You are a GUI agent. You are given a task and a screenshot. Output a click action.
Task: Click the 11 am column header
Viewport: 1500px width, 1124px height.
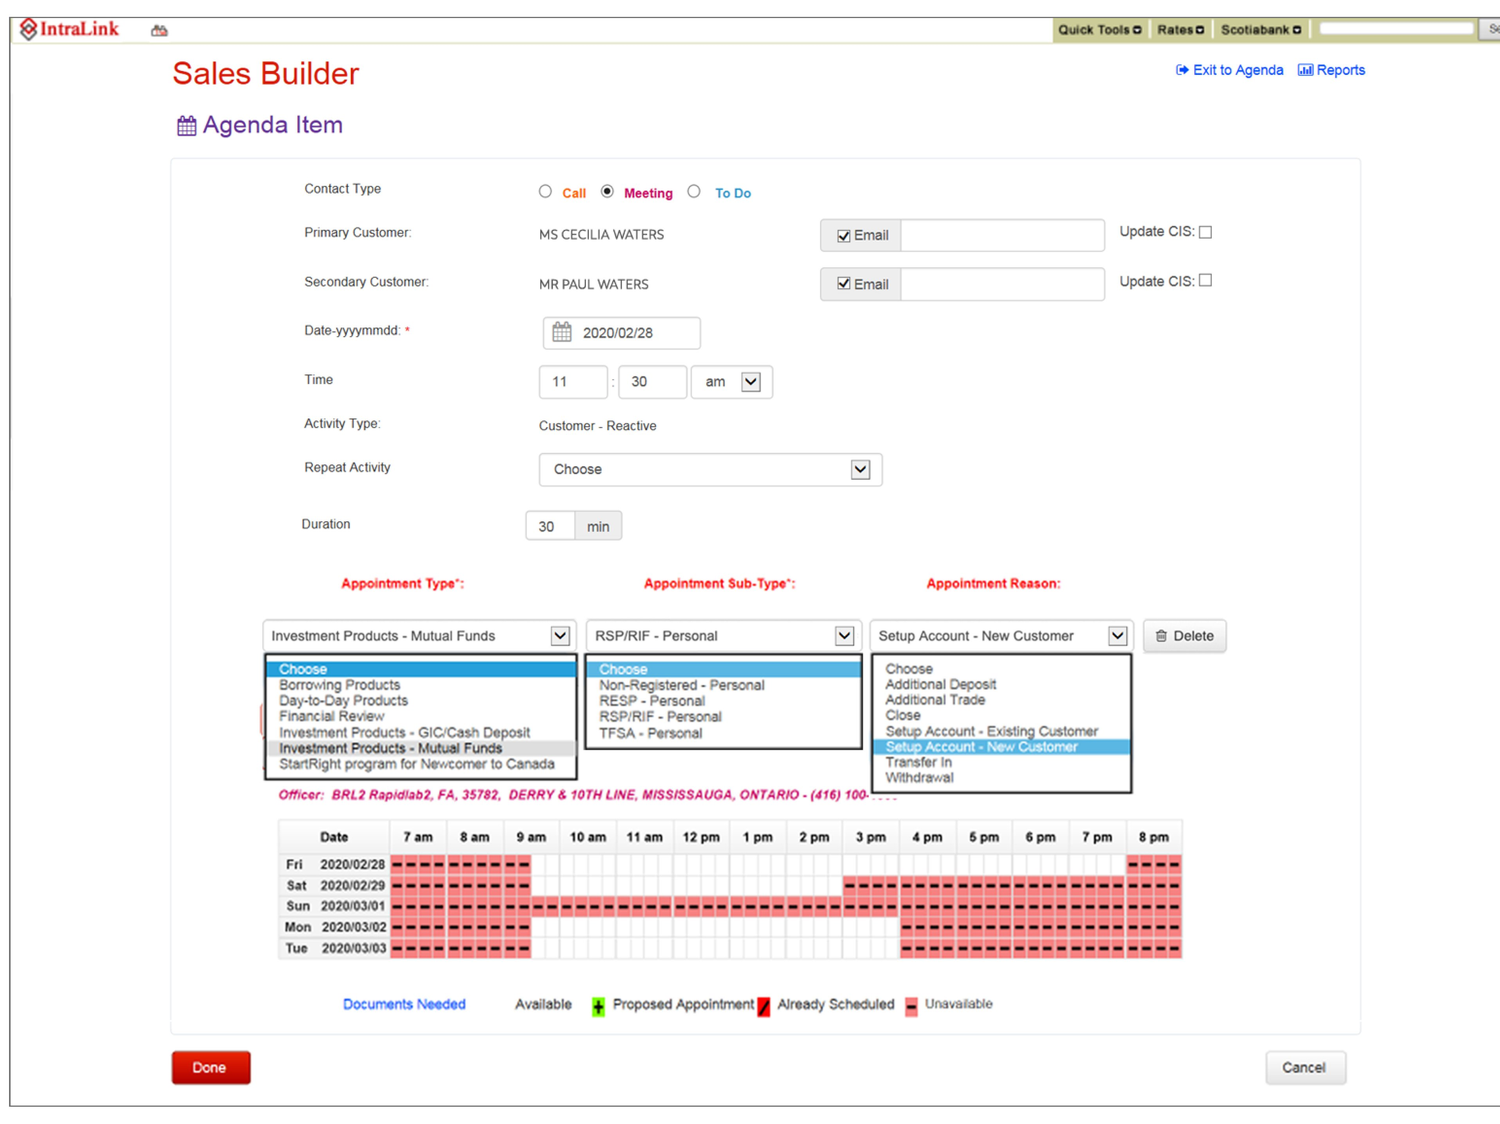(x=644, y=837)
